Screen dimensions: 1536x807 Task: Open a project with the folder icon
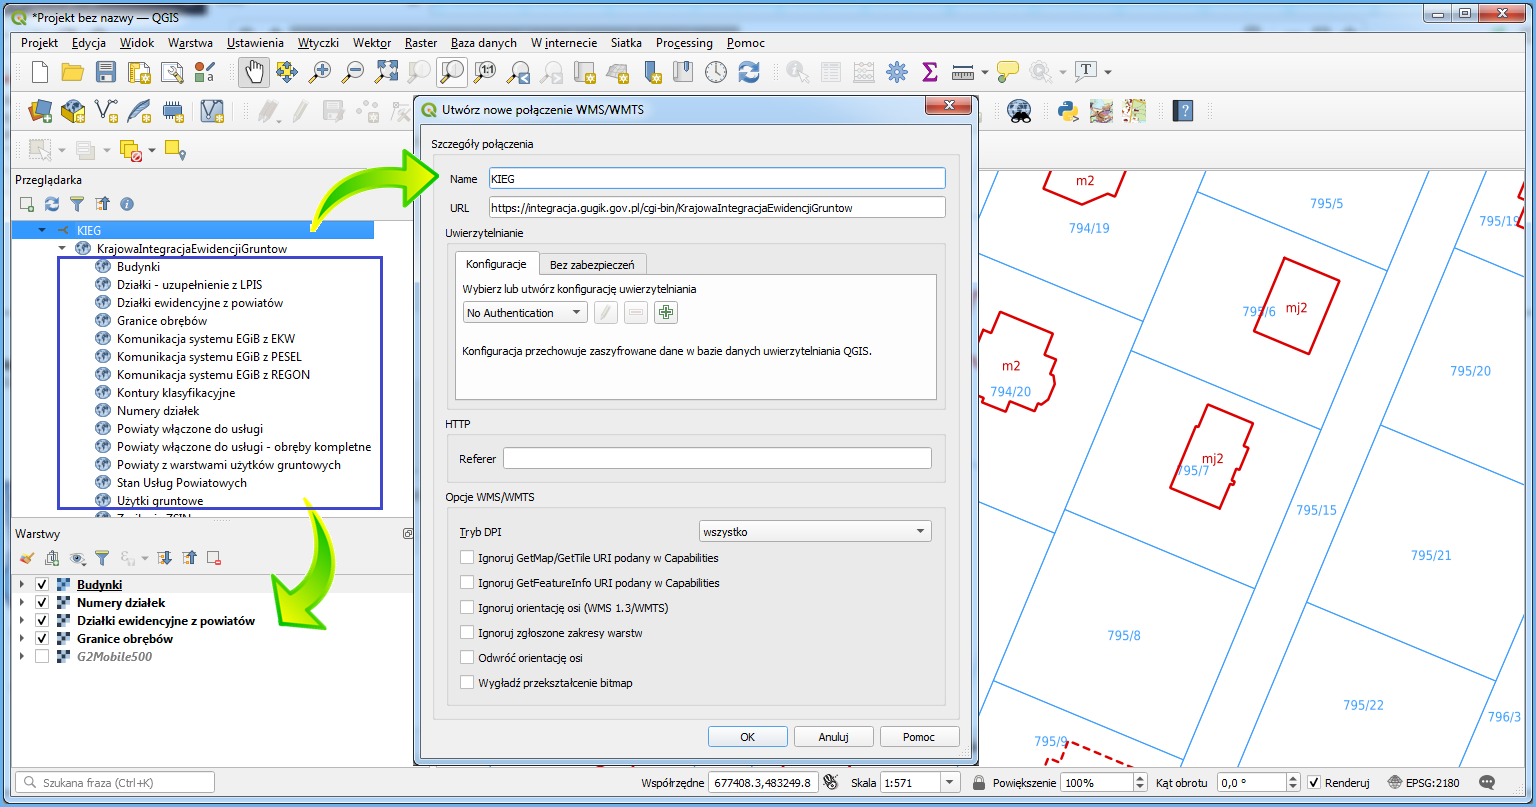tap(72, 72)
